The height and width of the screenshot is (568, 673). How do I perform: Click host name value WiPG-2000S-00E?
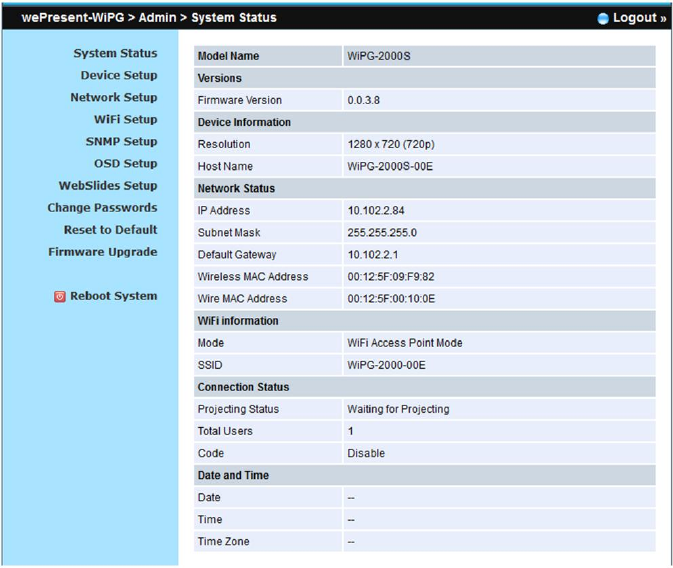coord(390,167)
